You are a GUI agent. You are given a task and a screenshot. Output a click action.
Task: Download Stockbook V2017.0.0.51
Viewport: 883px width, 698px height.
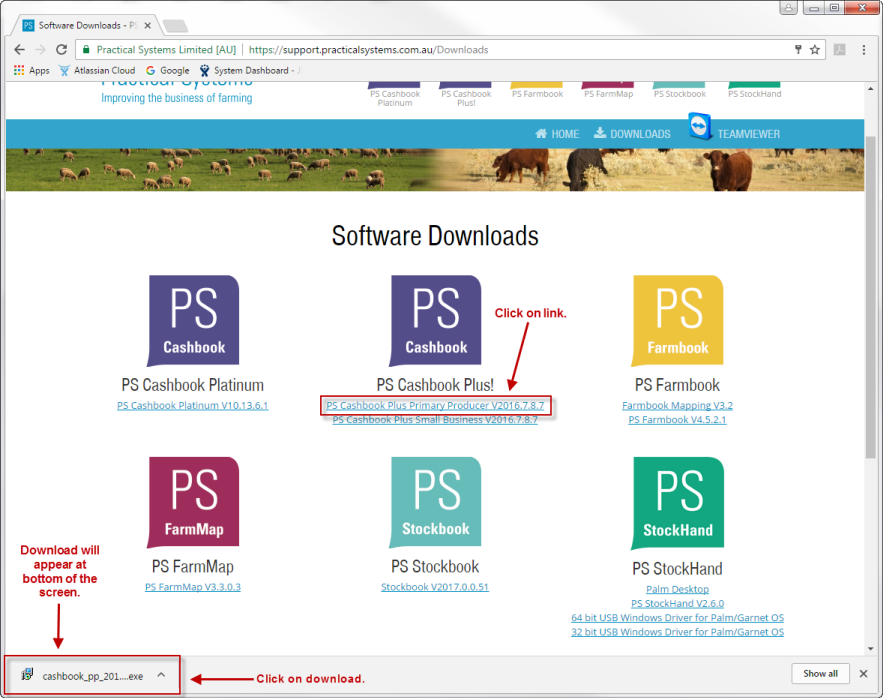point(435,586)
